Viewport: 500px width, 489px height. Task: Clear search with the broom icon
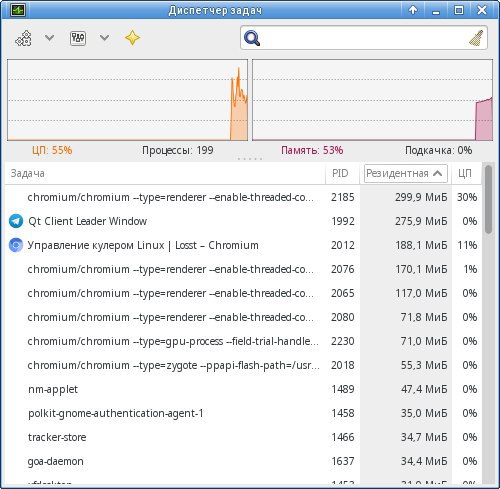[476, 38]
